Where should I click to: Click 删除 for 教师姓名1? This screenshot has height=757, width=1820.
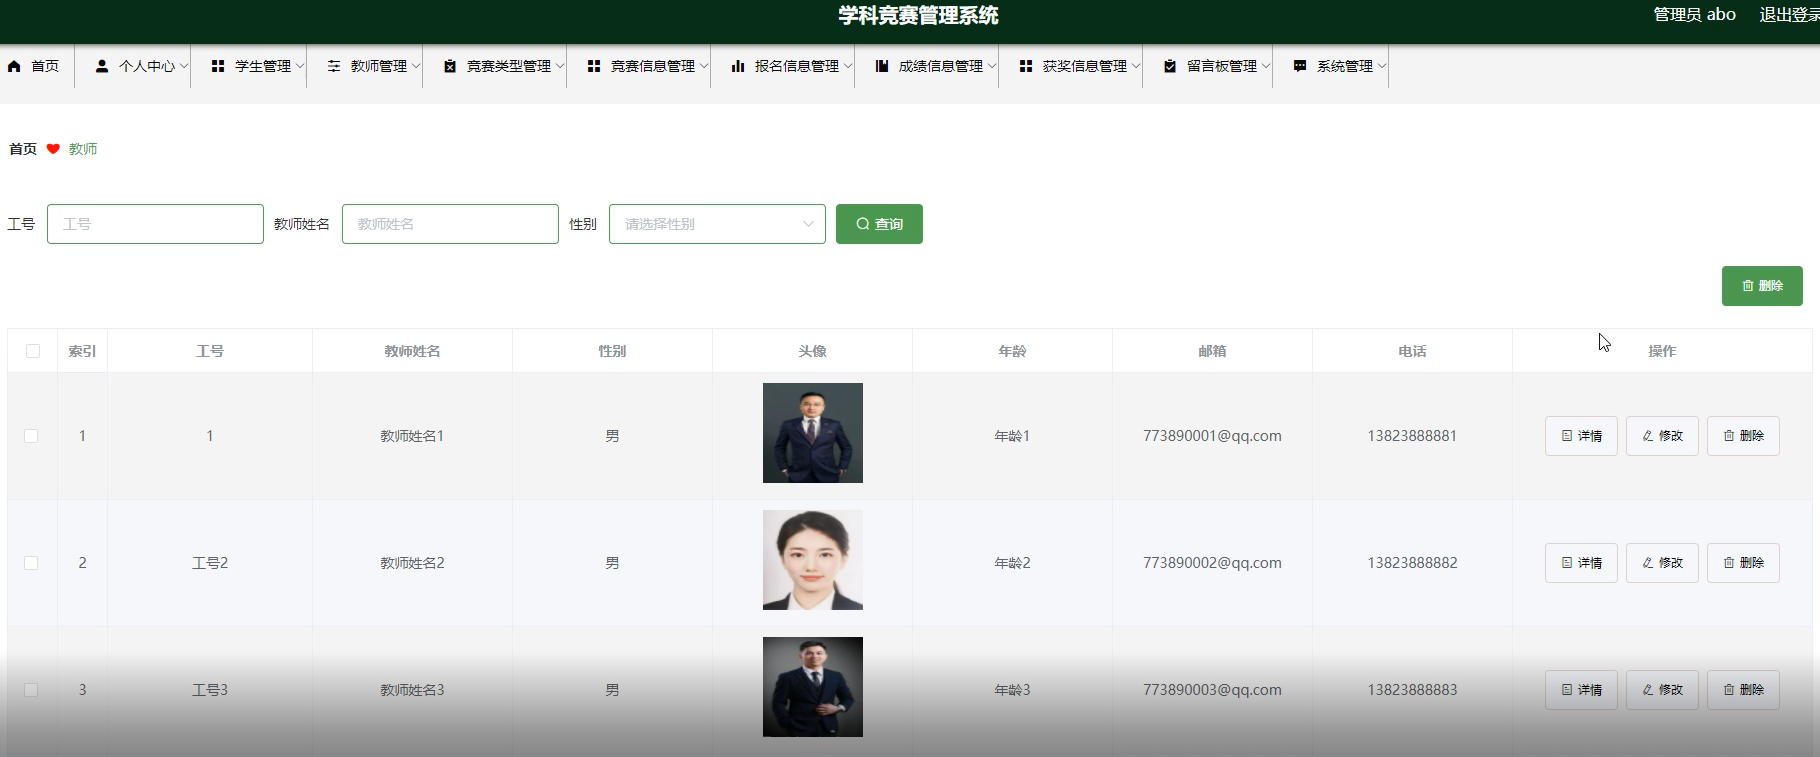click(x=1743, y=436)
